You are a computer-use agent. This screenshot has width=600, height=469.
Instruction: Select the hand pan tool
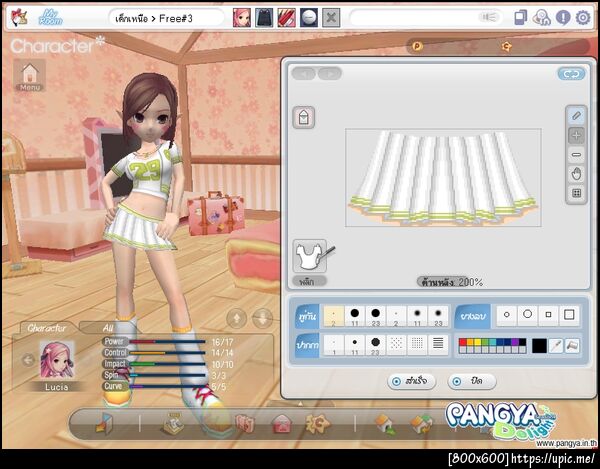pyautogui.click(x=576, y=174)
